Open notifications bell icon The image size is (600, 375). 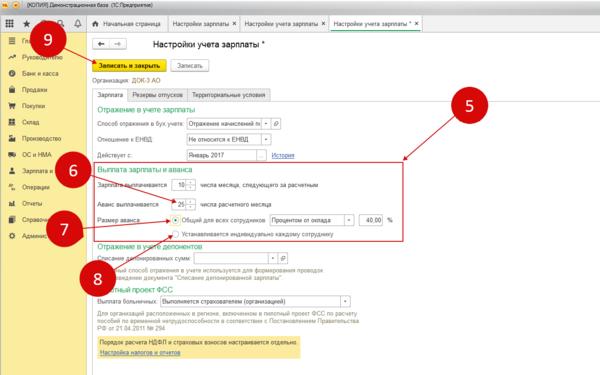coord(78,24)
